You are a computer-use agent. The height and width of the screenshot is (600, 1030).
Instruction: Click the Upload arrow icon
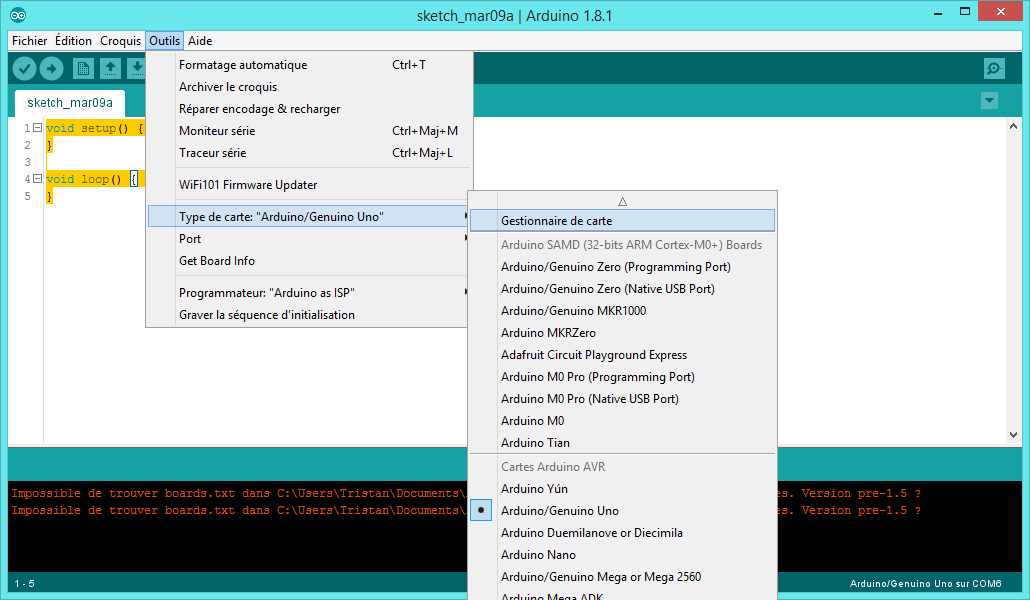point(51,68)
